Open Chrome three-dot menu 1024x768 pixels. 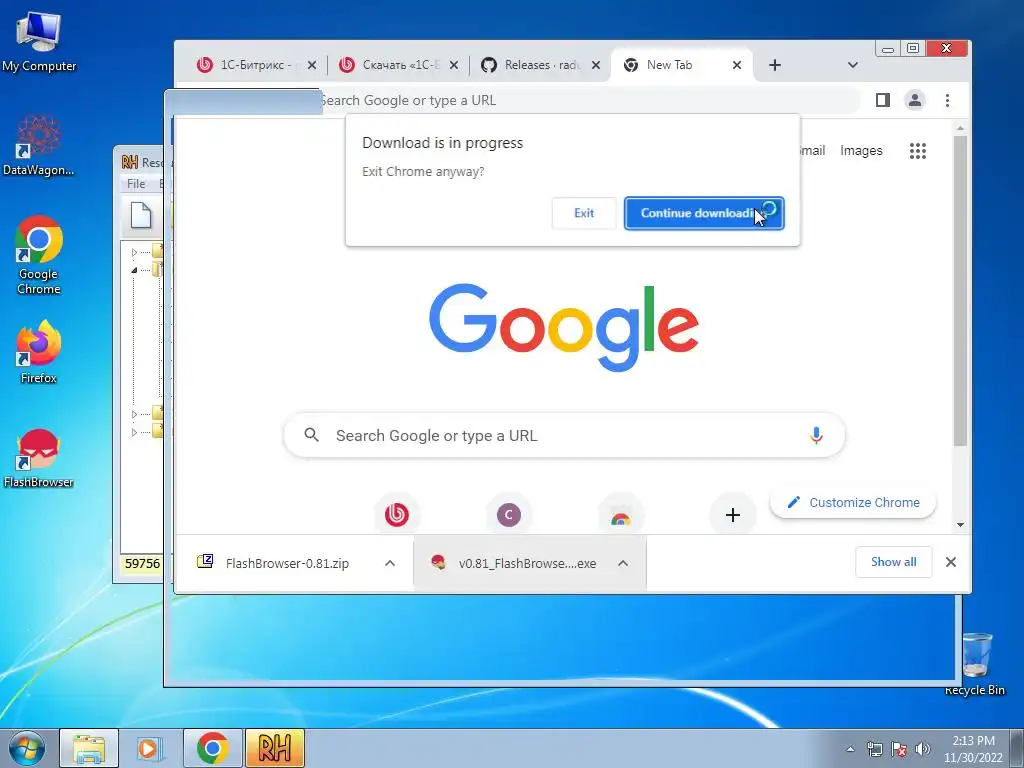click(x=947, y=100)
